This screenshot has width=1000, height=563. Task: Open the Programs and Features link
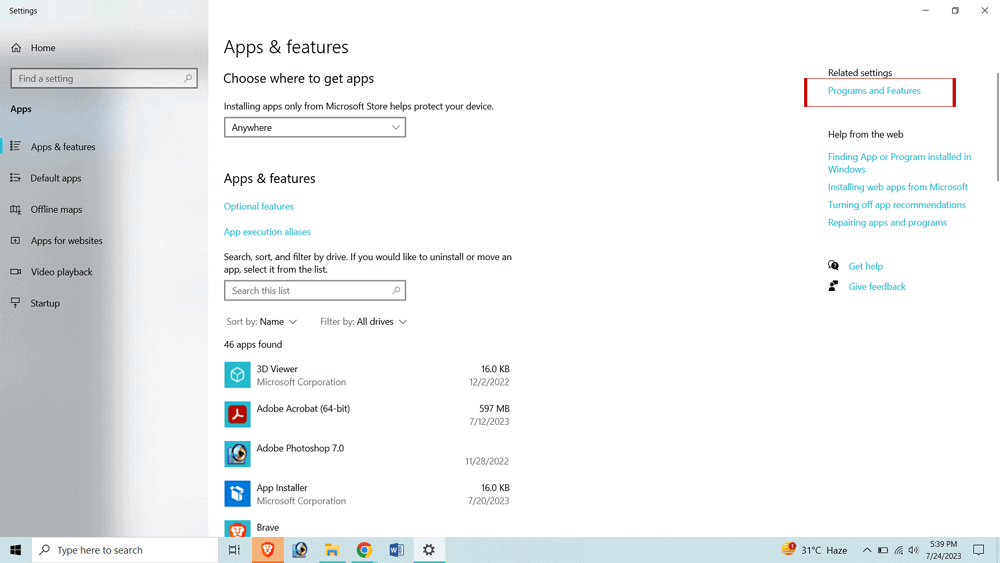coord(874,91)
